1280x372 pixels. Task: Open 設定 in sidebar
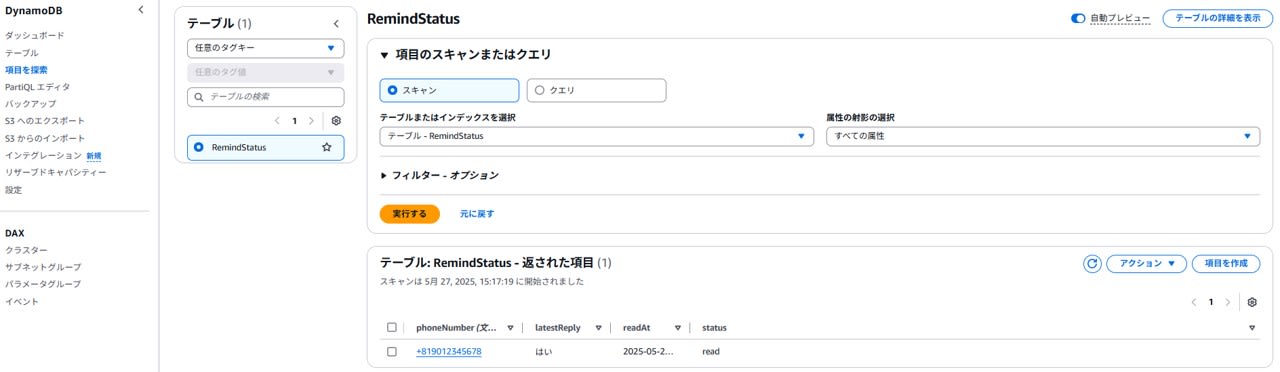[x=13, y=190]
